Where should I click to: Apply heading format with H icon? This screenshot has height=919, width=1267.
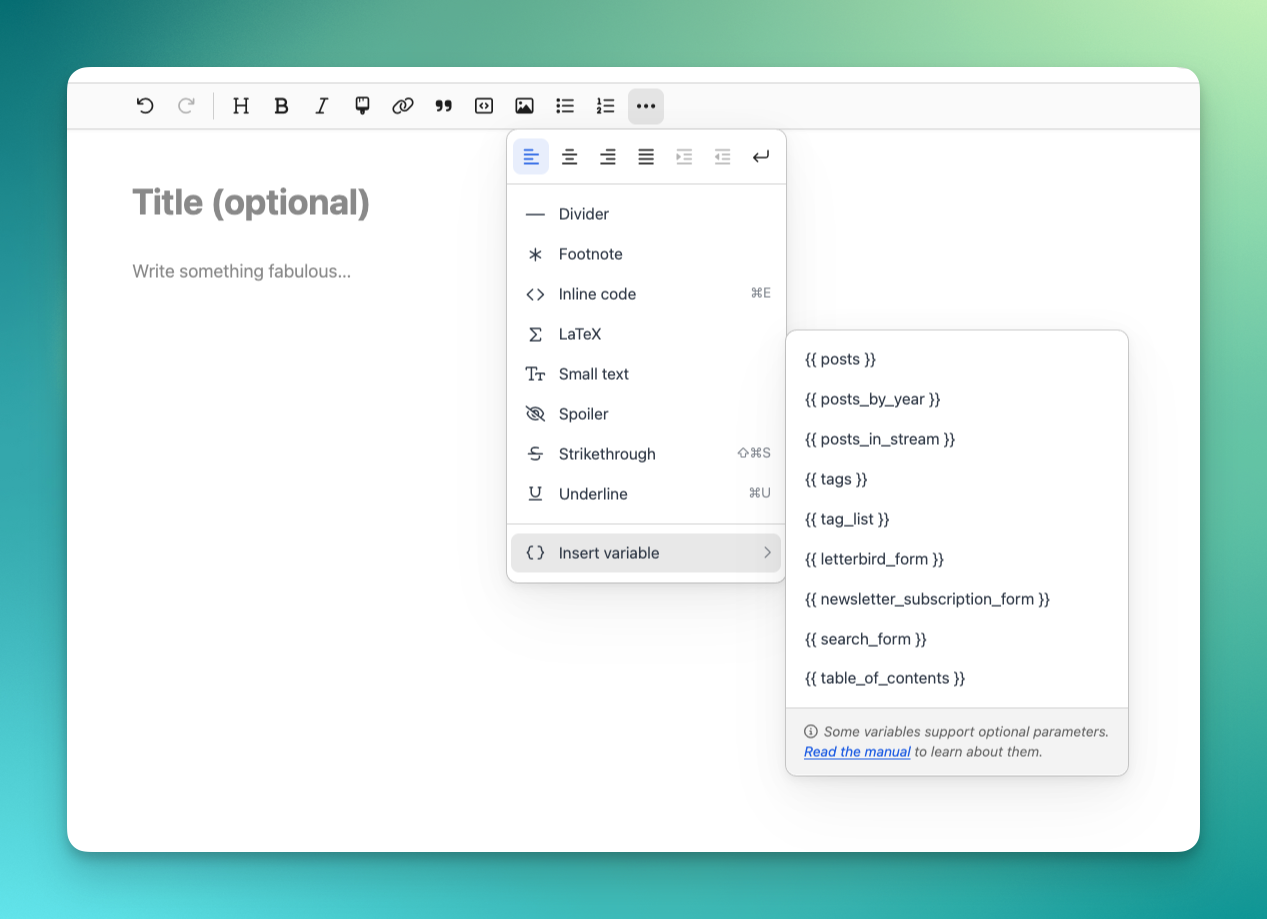tap(241, 106)
